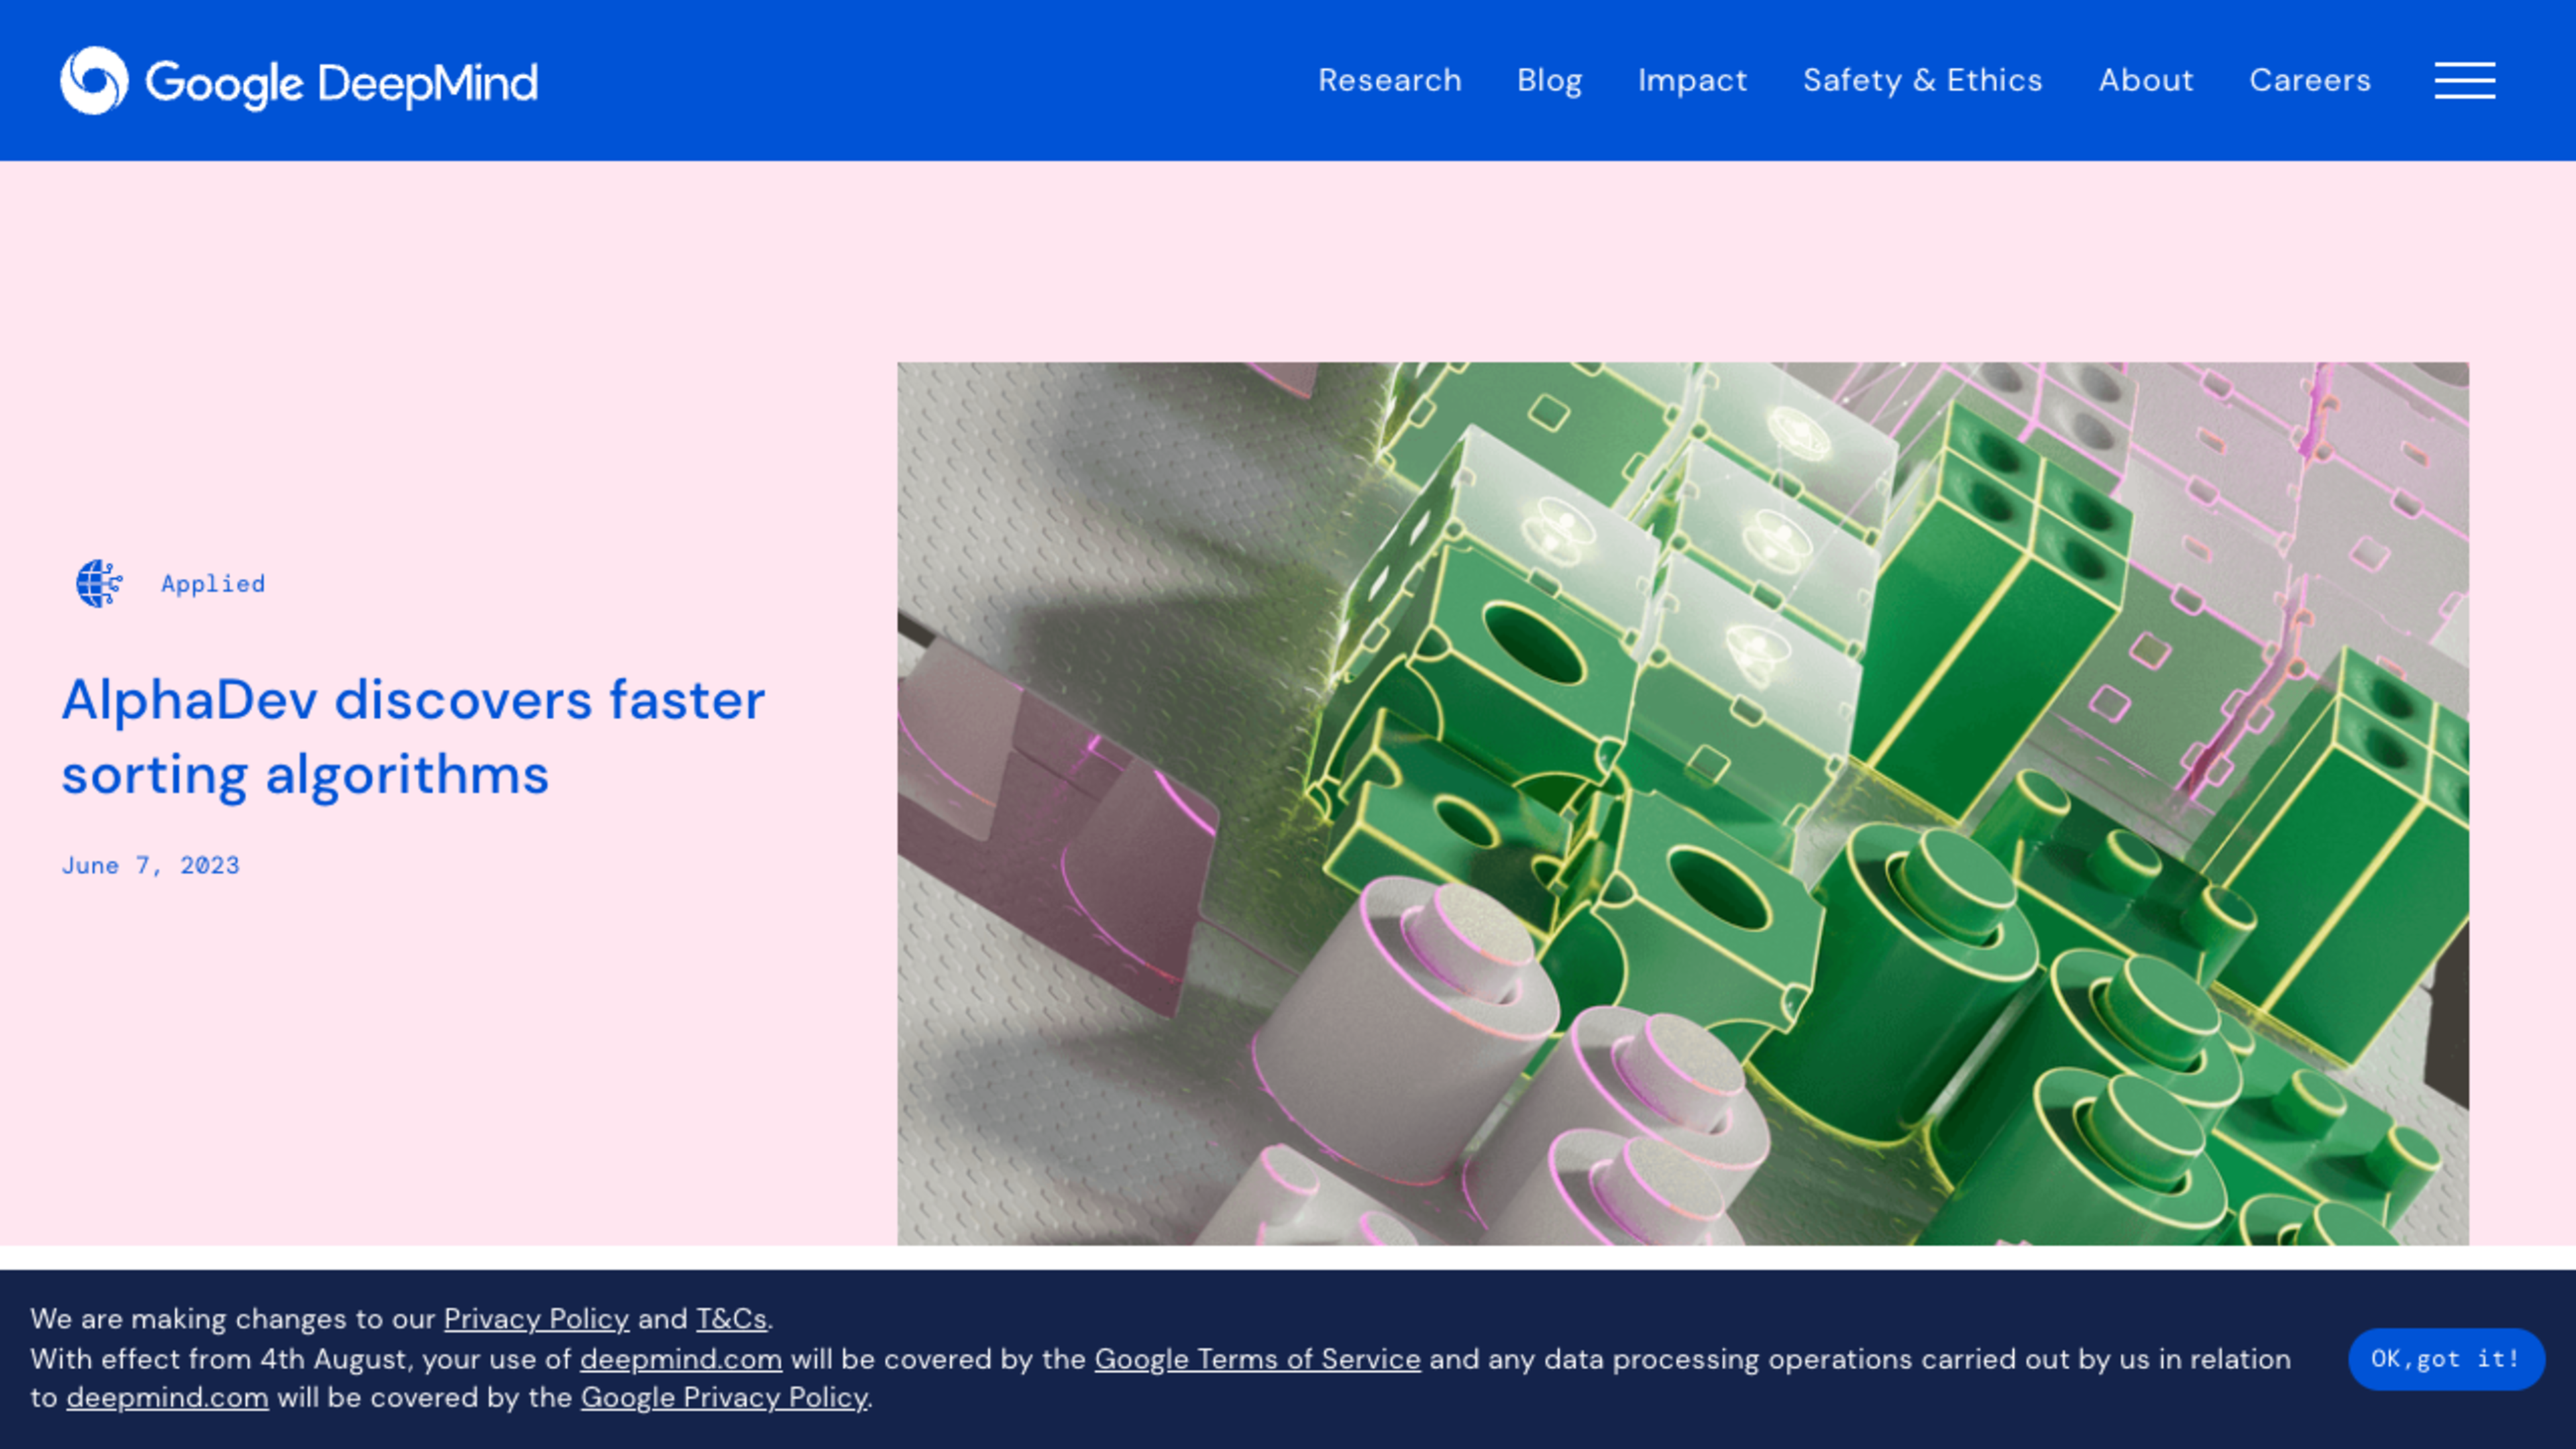The image size is (2576, 1449).
Task: Click the Applied category label
Action: click(213, 583)
